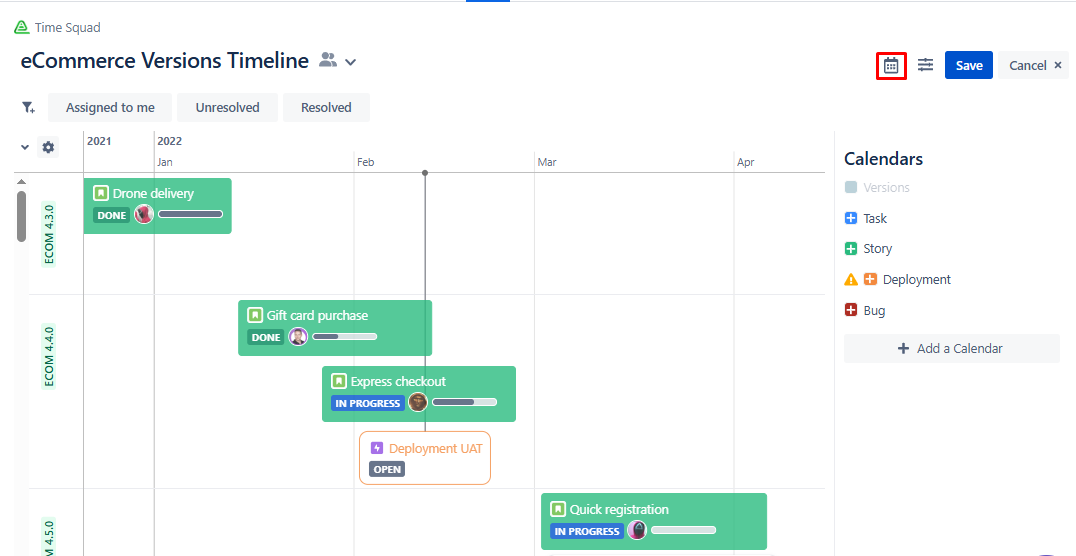Click the Express checkout progress bar
Image resolution: width=1076 pixels, height=556 pixels.
pyautogui.click(x=464, y=402)
